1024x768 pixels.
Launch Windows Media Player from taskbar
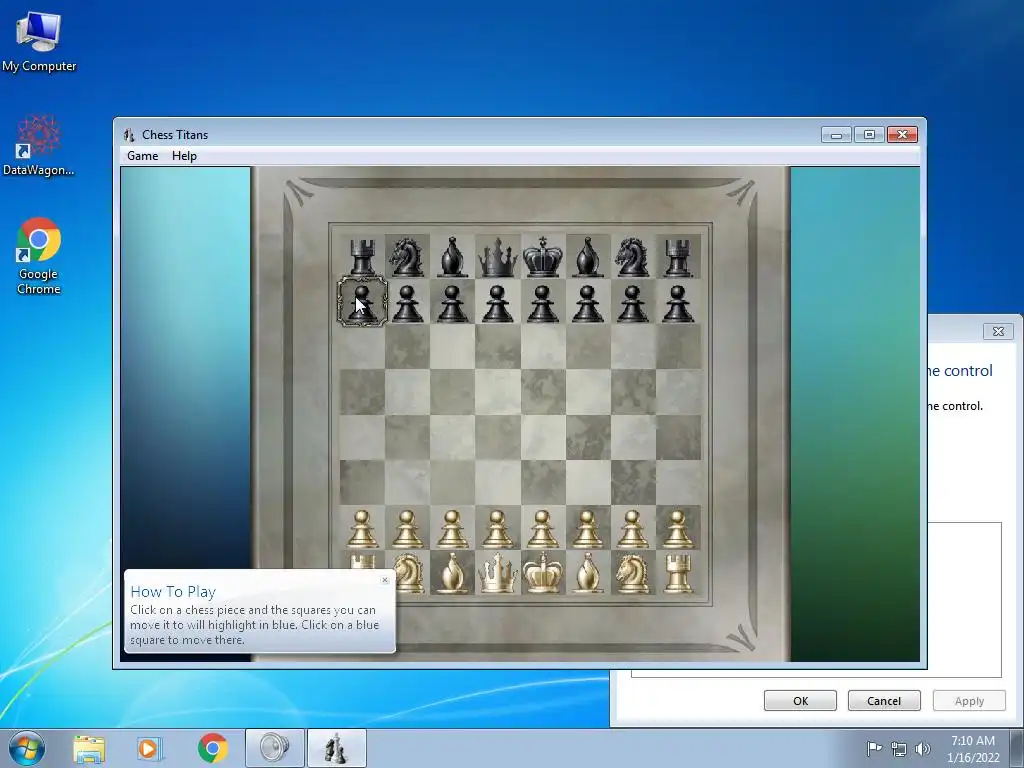click(x=150, y=748)
